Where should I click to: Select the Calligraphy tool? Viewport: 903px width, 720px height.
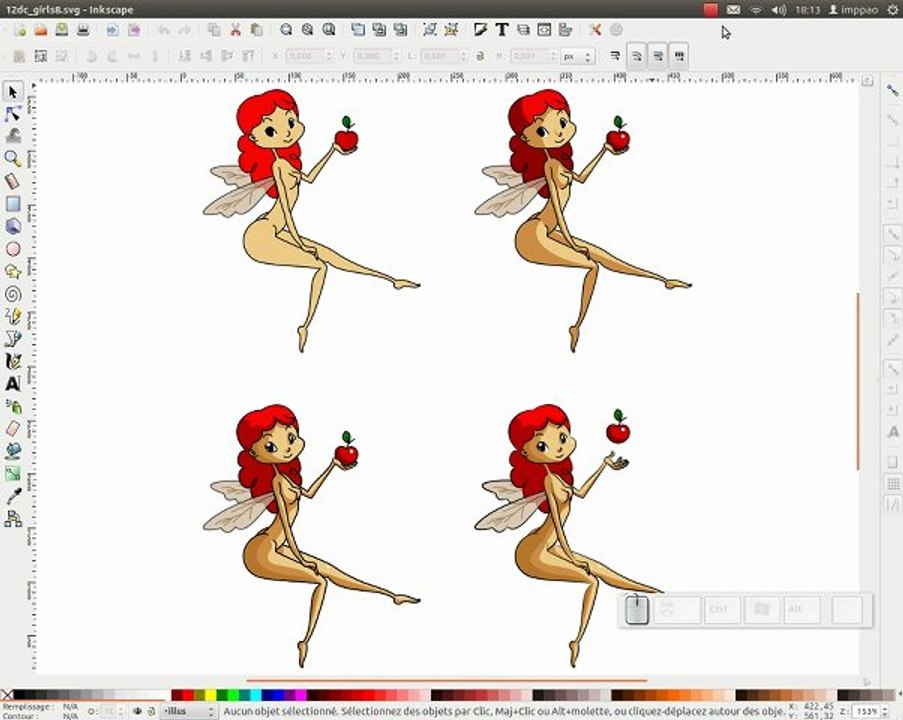[x=13, y=361]
